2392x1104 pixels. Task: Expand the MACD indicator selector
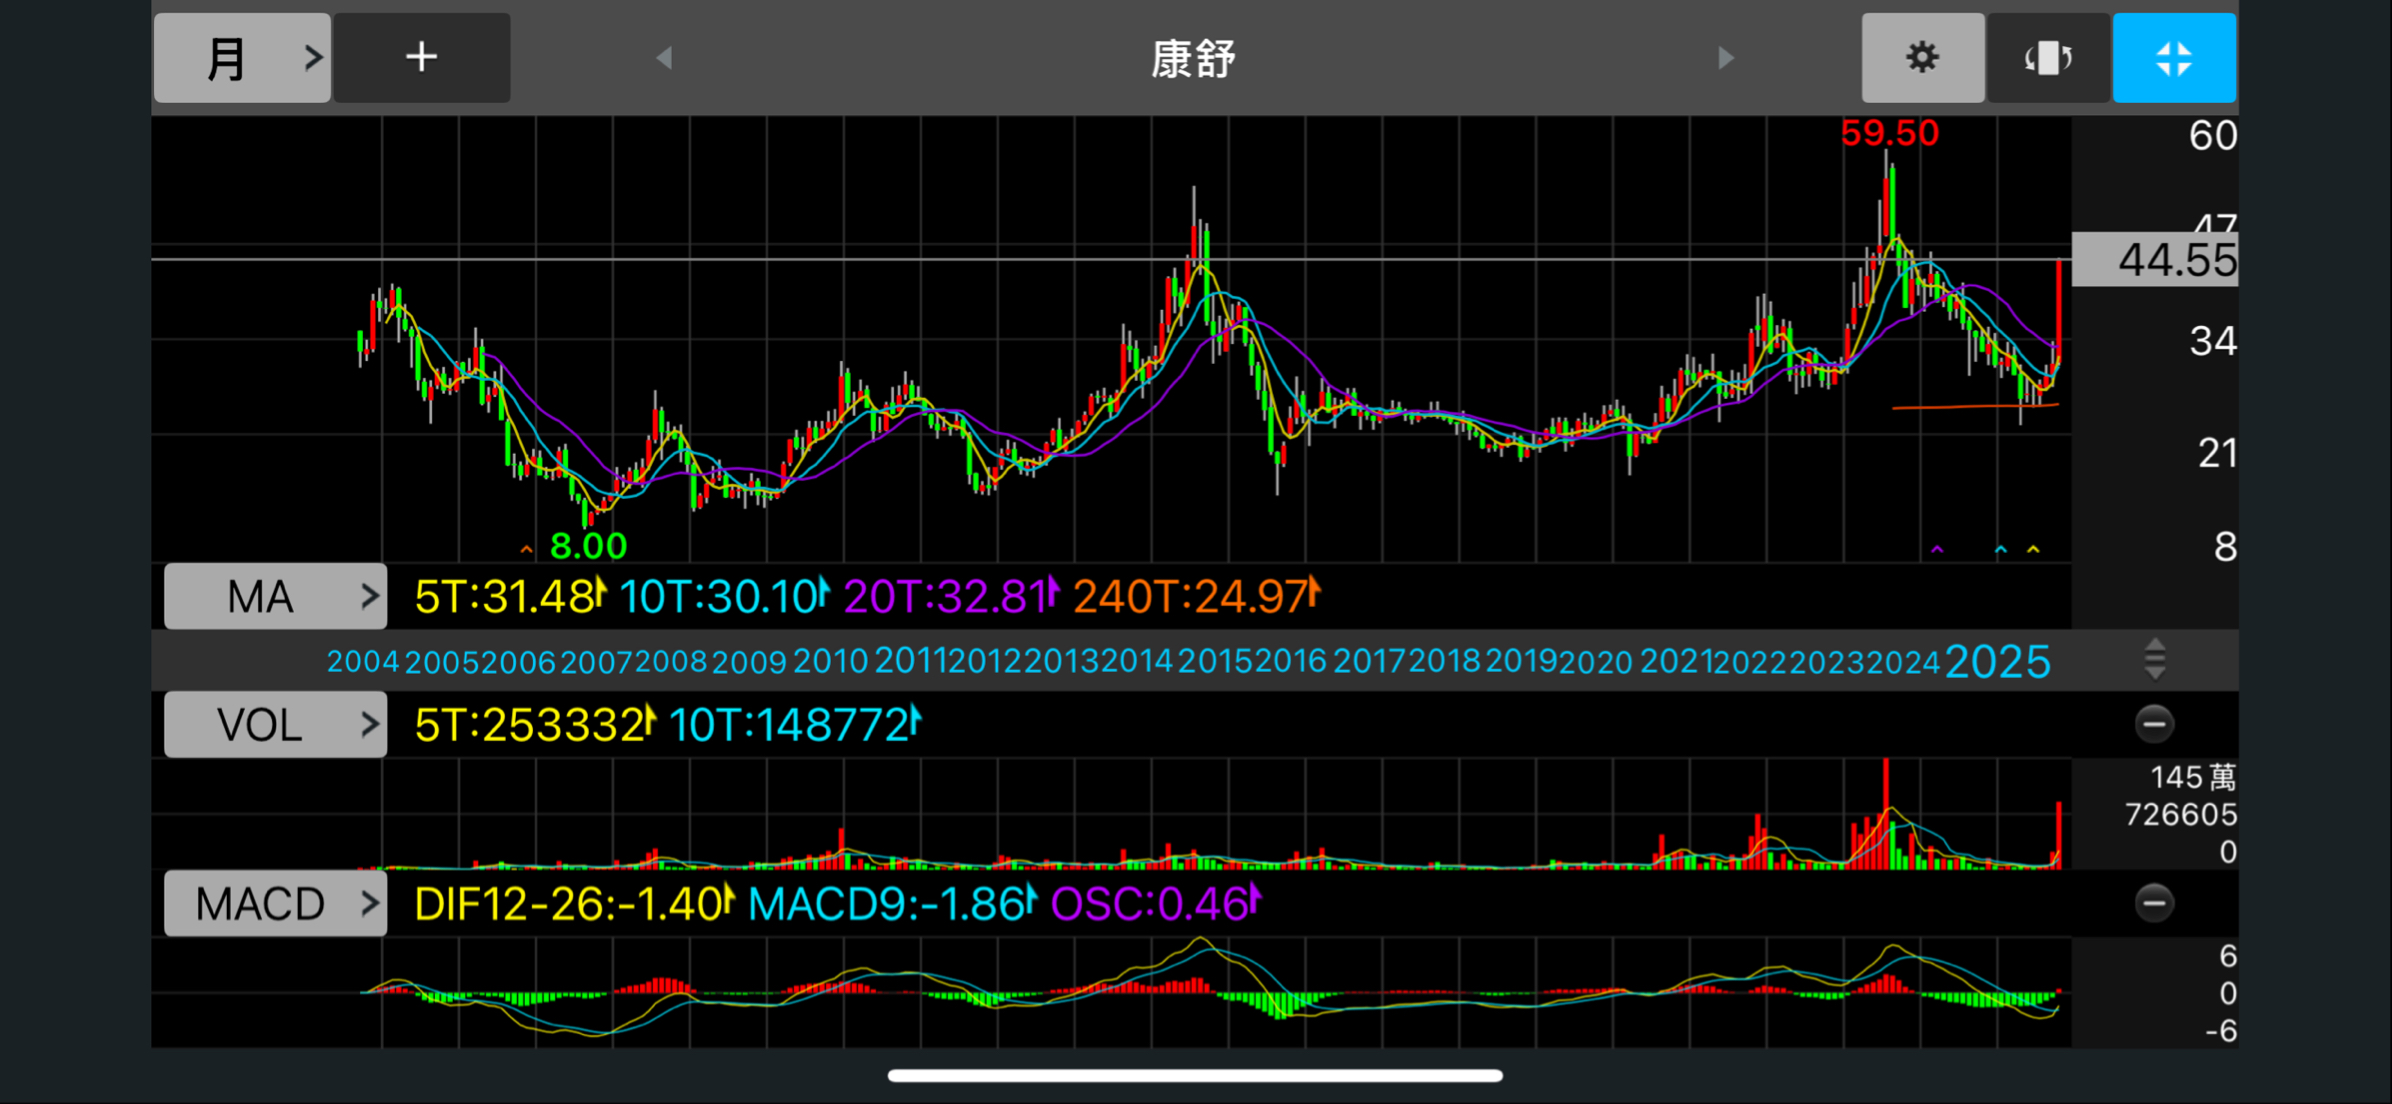click(275, 903)
